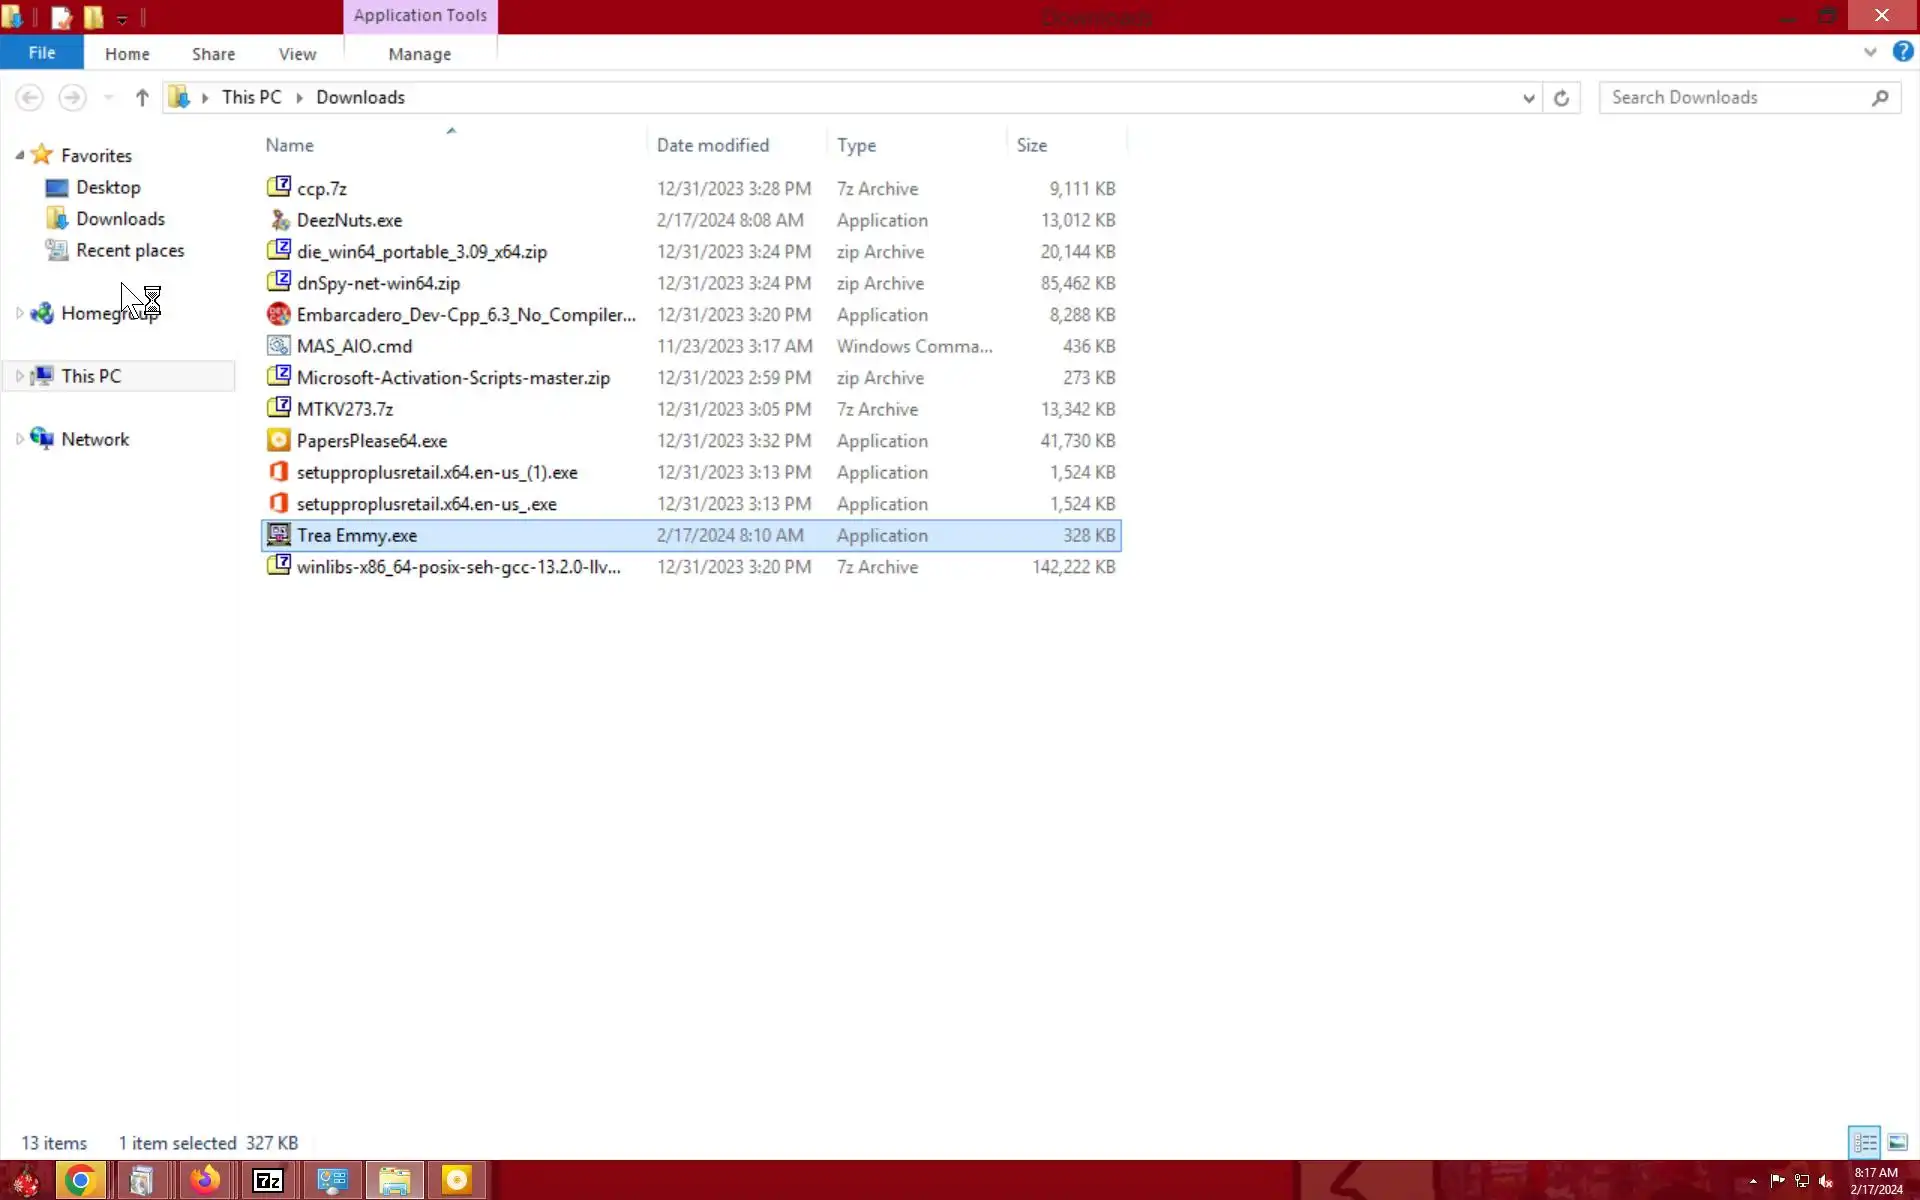Open the address bar history dropdown
Viewport: 1920px width, 1200px height.
1528,98
